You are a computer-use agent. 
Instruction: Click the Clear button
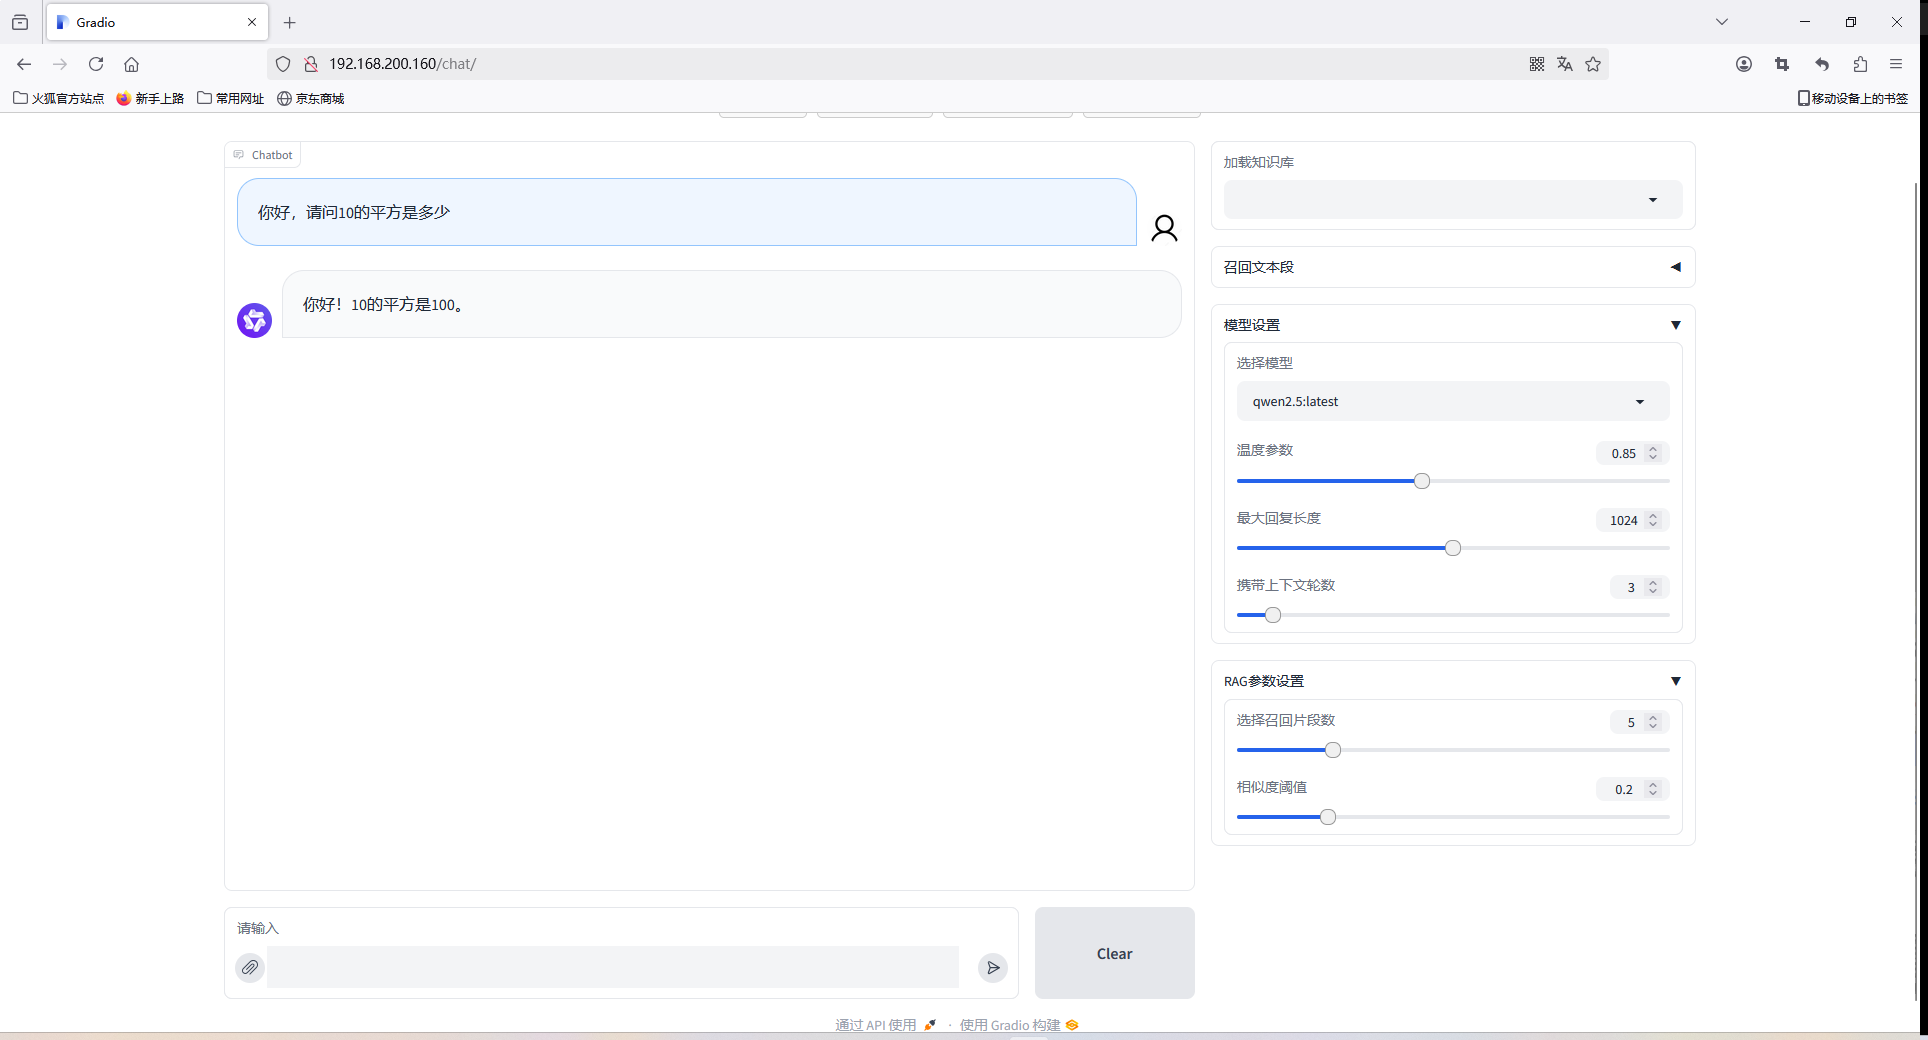[x=1115, y=953]
